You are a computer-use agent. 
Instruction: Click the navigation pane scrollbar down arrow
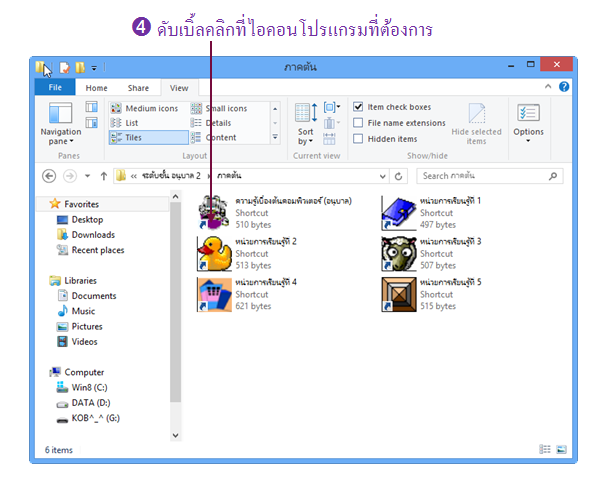point(175,435)
